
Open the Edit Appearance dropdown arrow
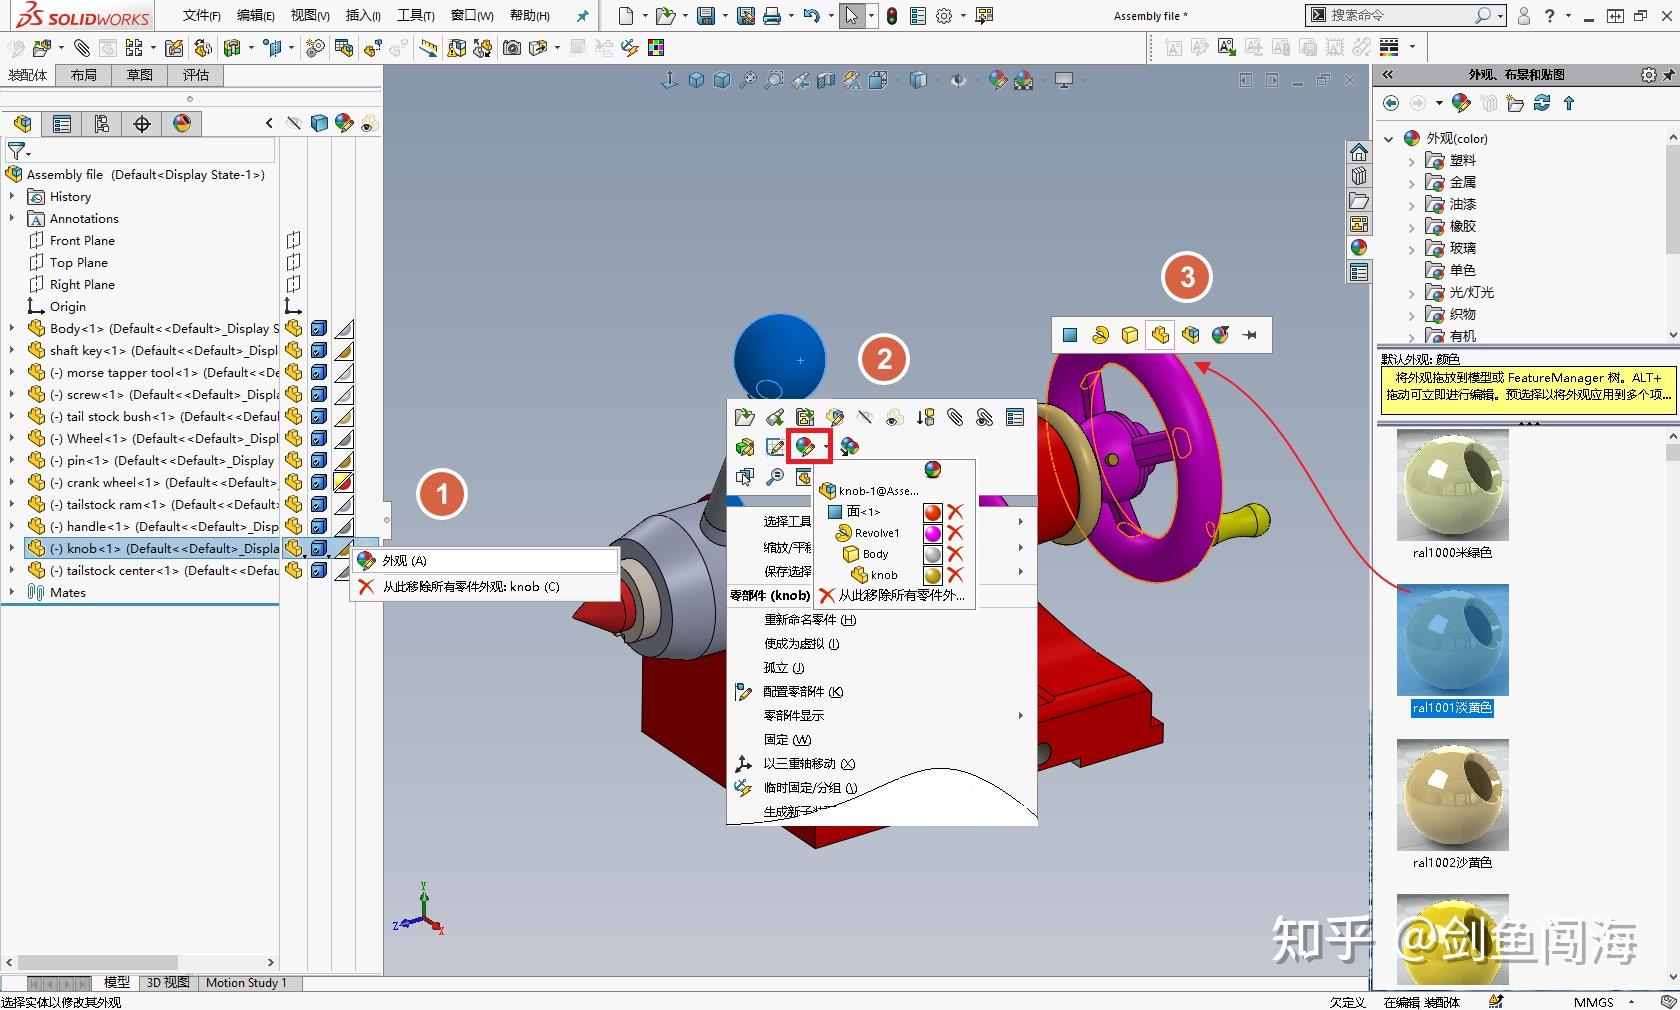point(825,447)
